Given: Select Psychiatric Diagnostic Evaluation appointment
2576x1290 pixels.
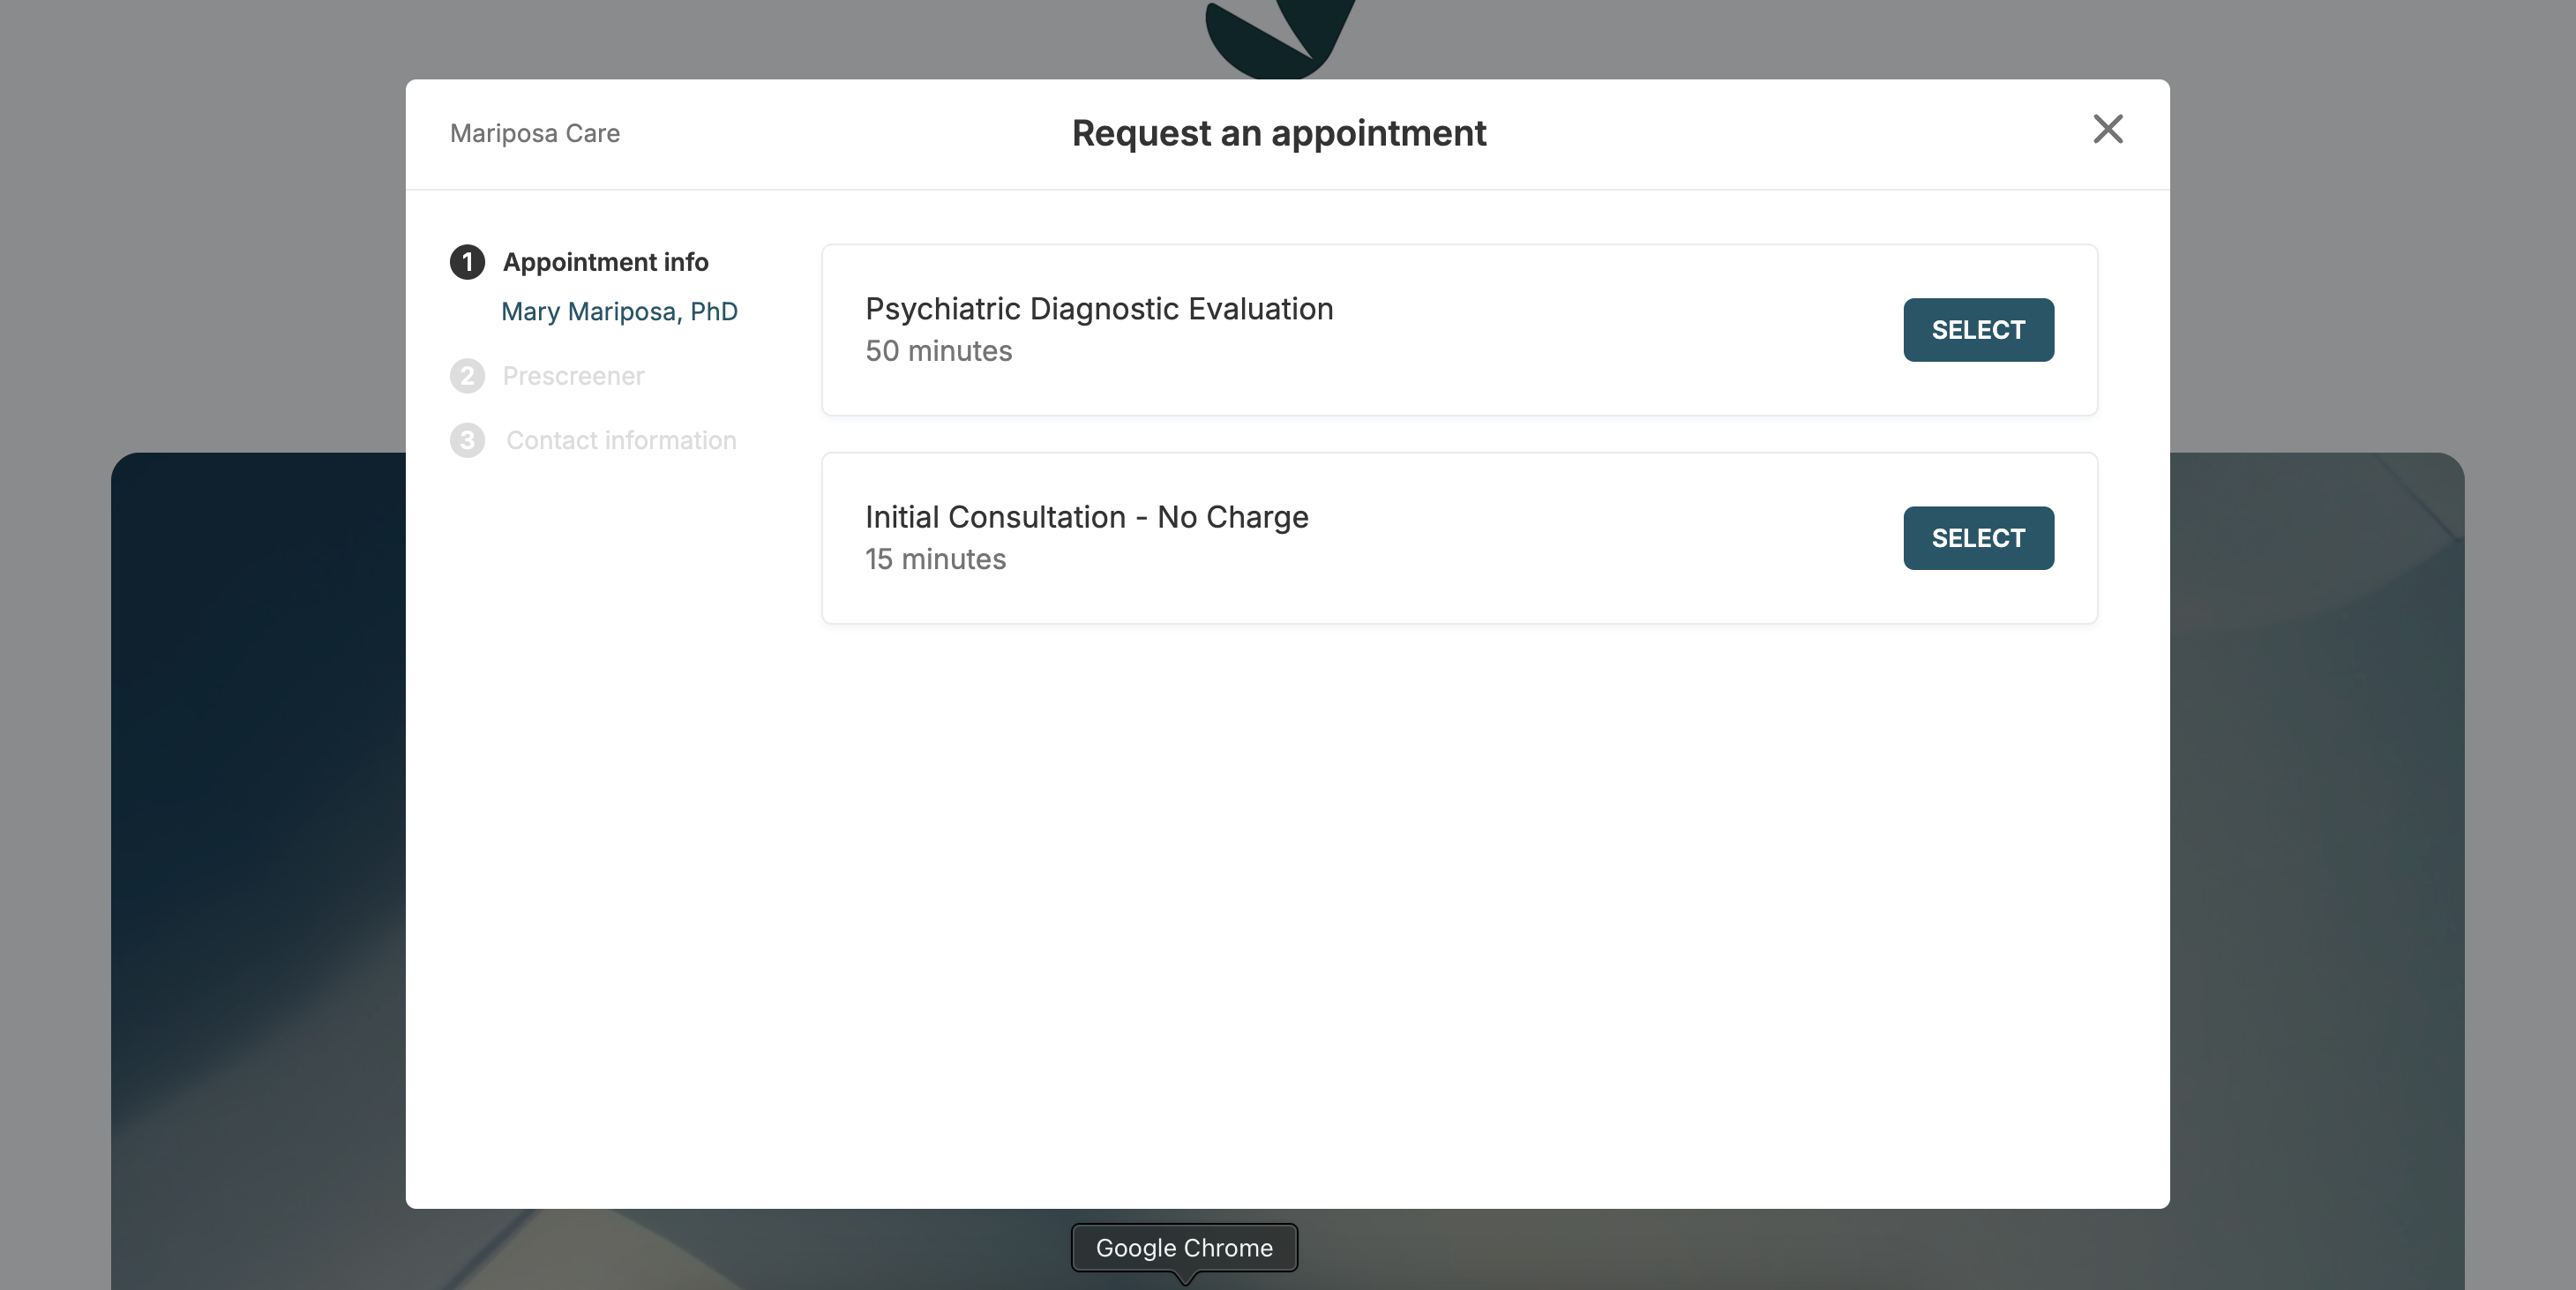Looking at the screenshot, I should 1978,330.
